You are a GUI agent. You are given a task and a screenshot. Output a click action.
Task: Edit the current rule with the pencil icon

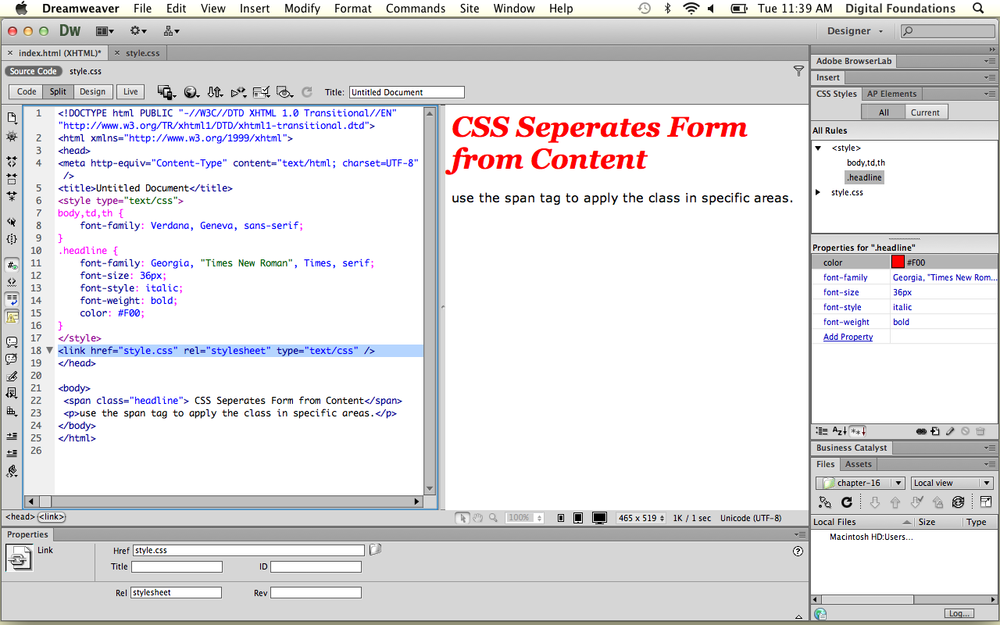(950, 431)
